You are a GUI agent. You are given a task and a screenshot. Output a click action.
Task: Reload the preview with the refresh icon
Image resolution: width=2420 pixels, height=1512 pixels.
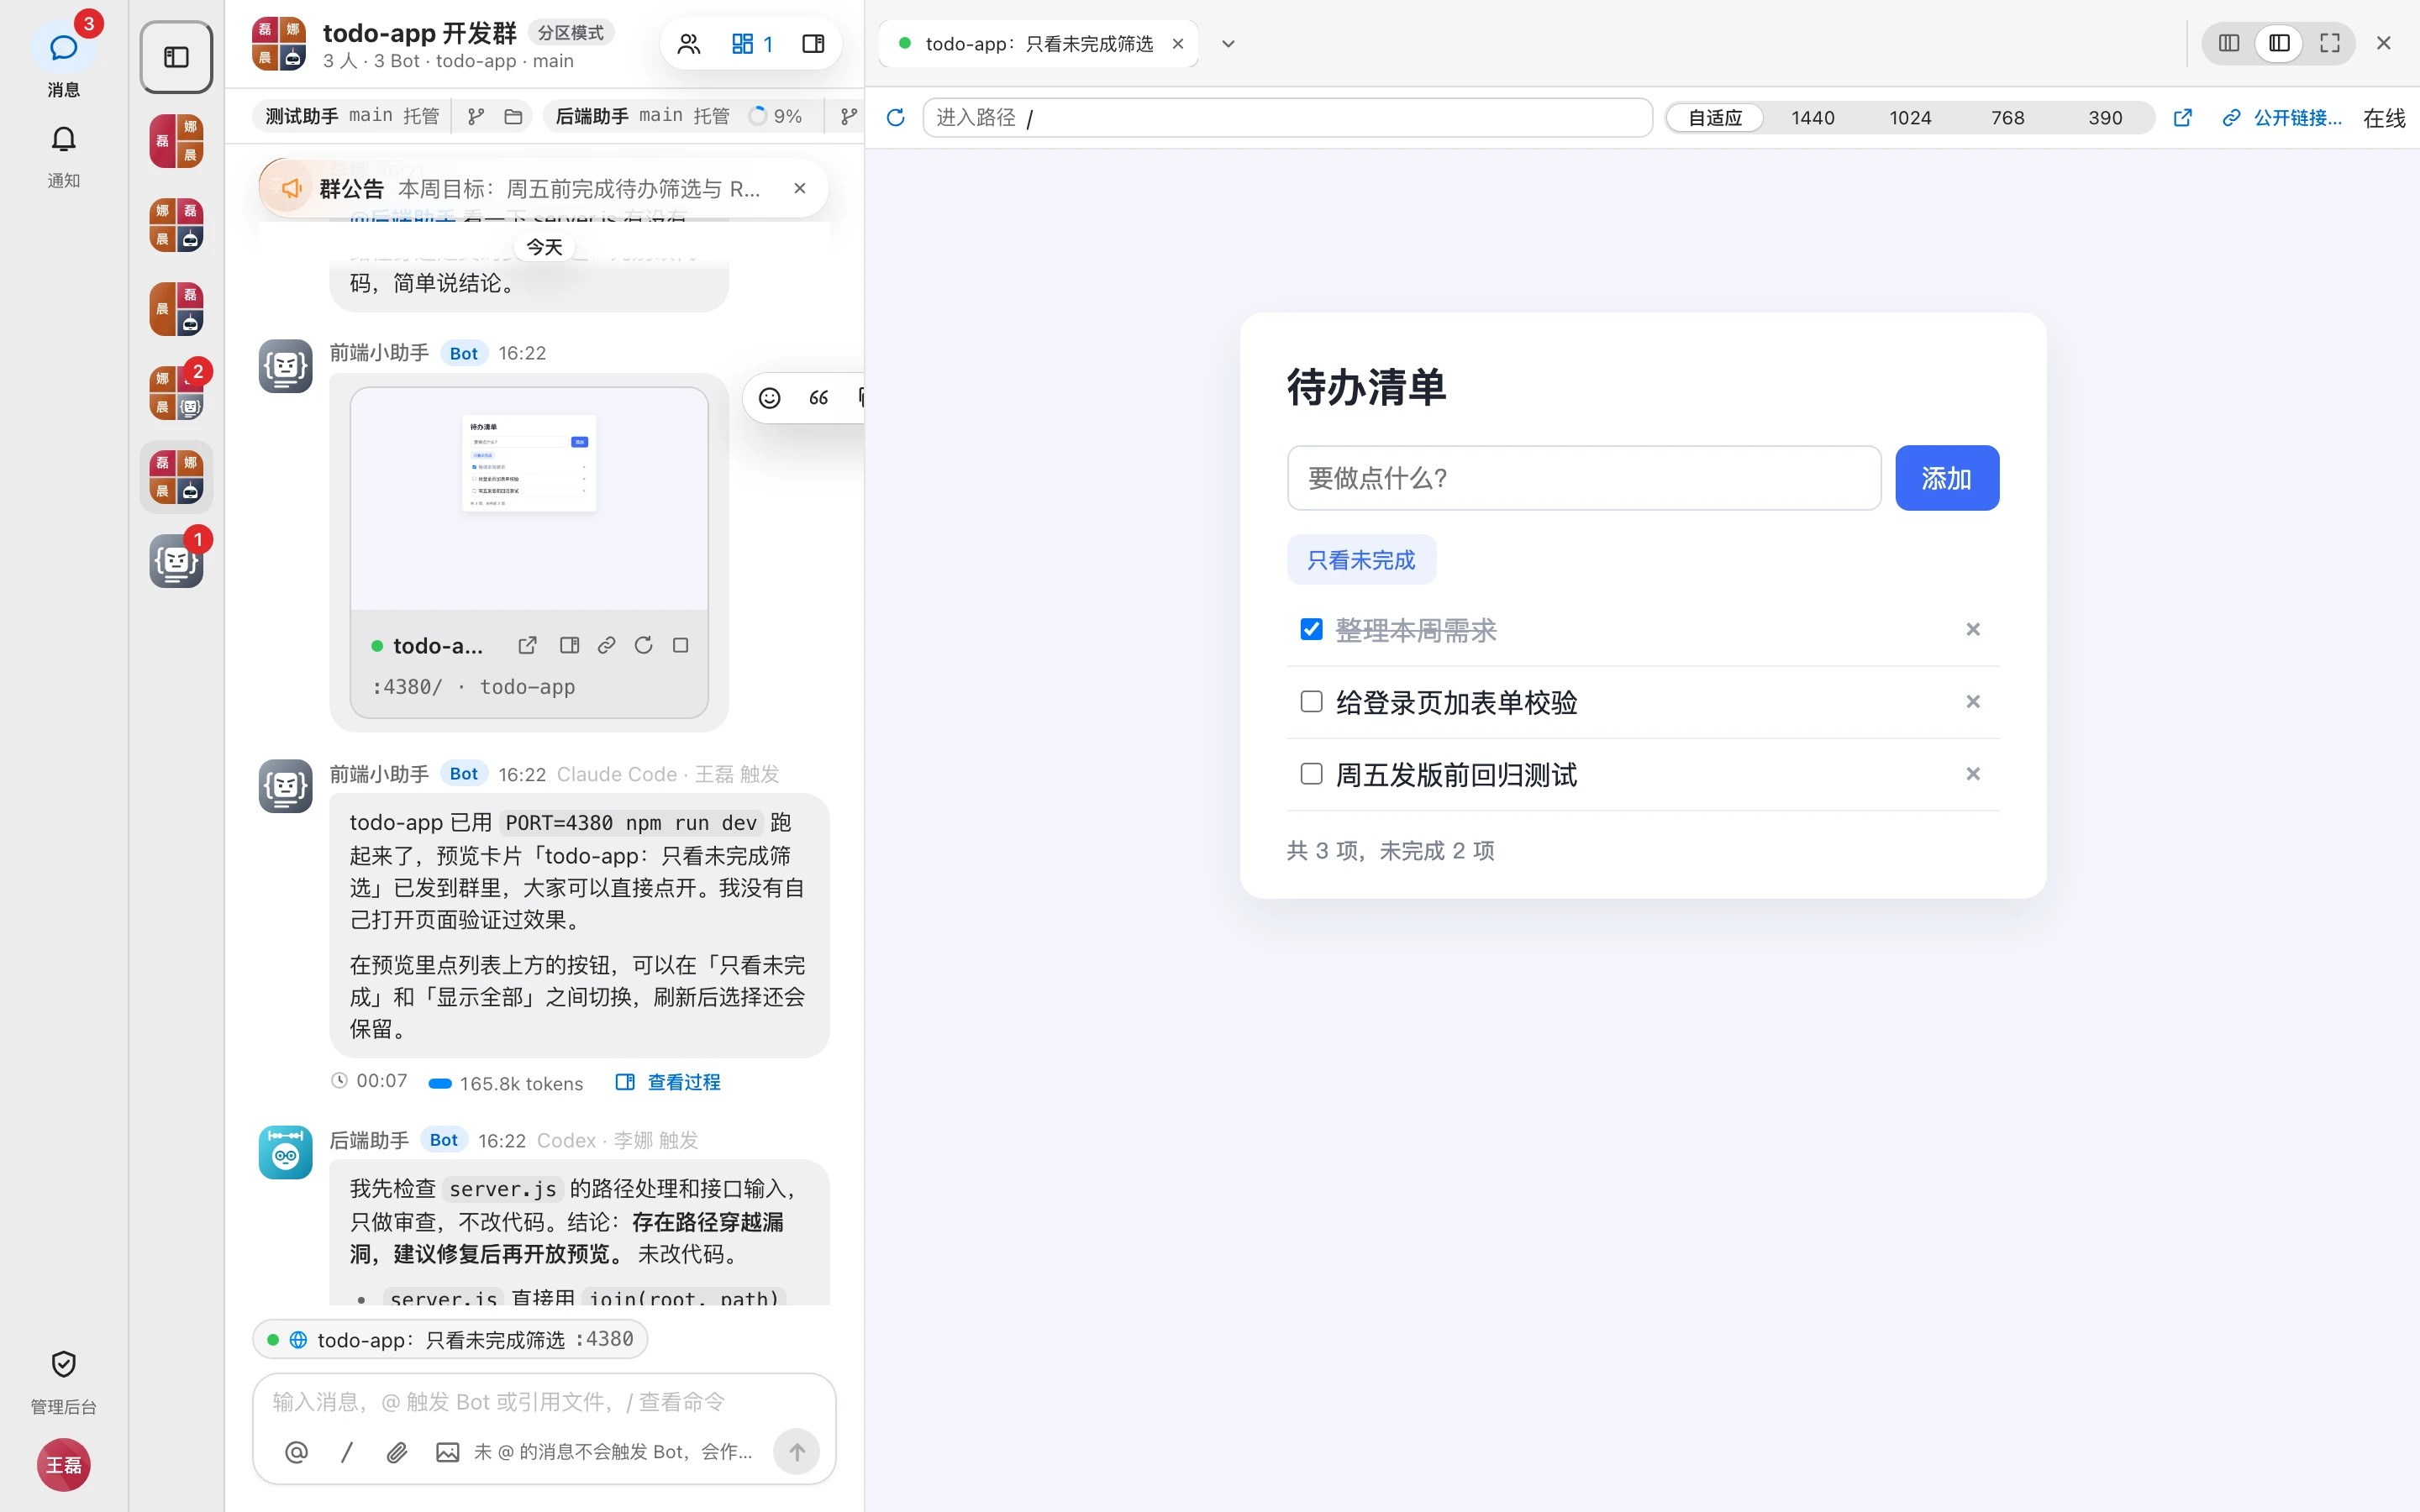896,118
